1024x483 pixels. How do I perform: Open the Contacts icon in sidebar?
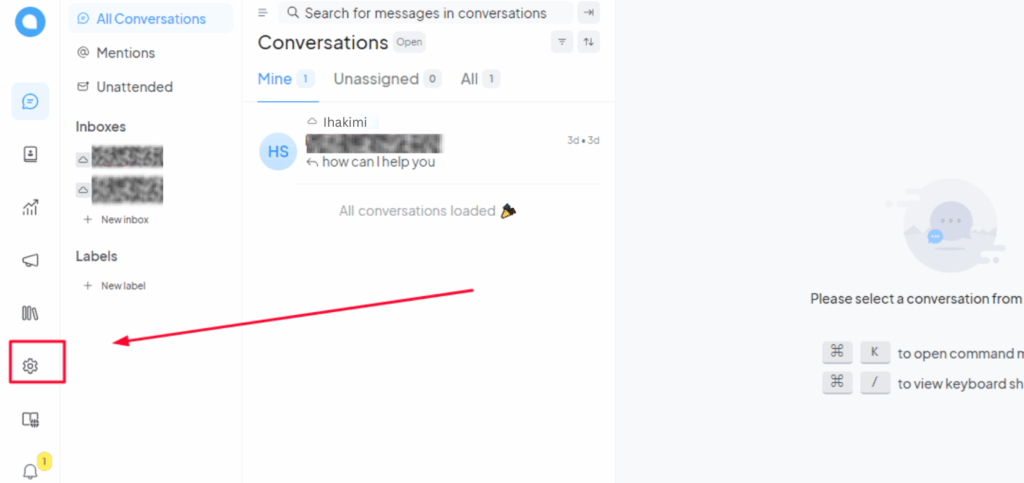coord(30,154)
